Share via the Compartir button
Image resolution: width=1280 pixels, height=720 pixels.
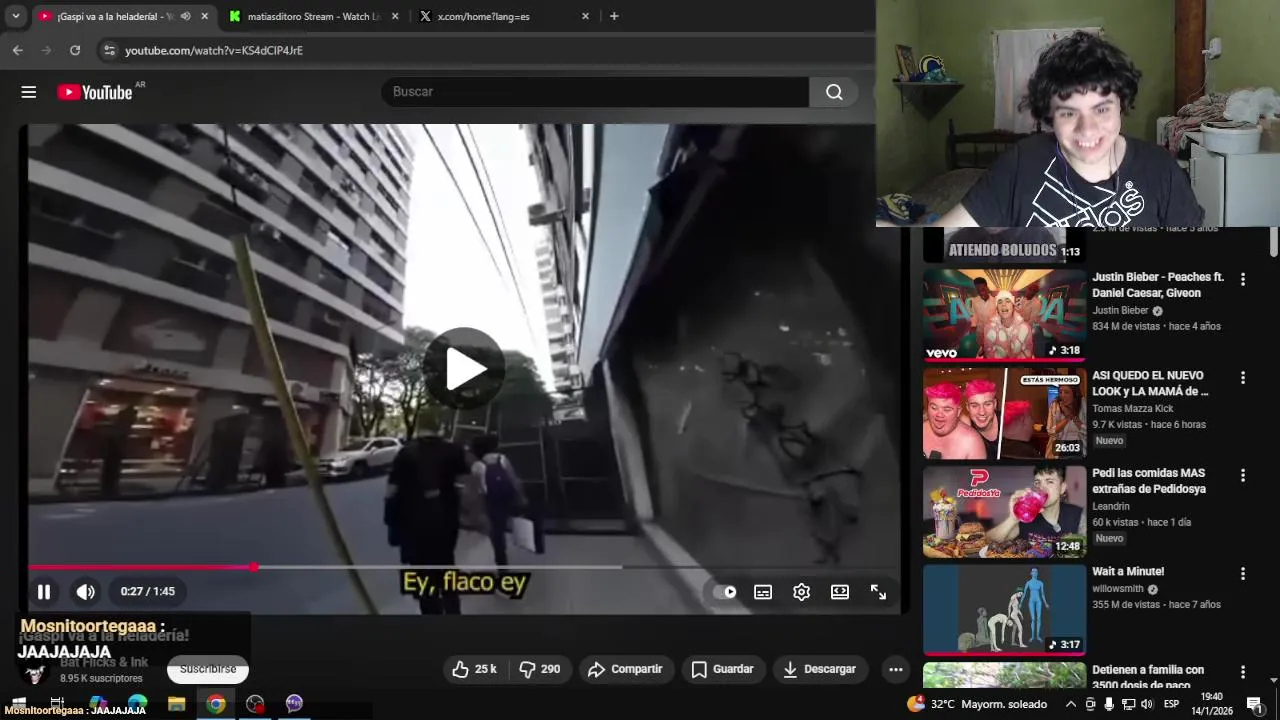click(625, 669)
